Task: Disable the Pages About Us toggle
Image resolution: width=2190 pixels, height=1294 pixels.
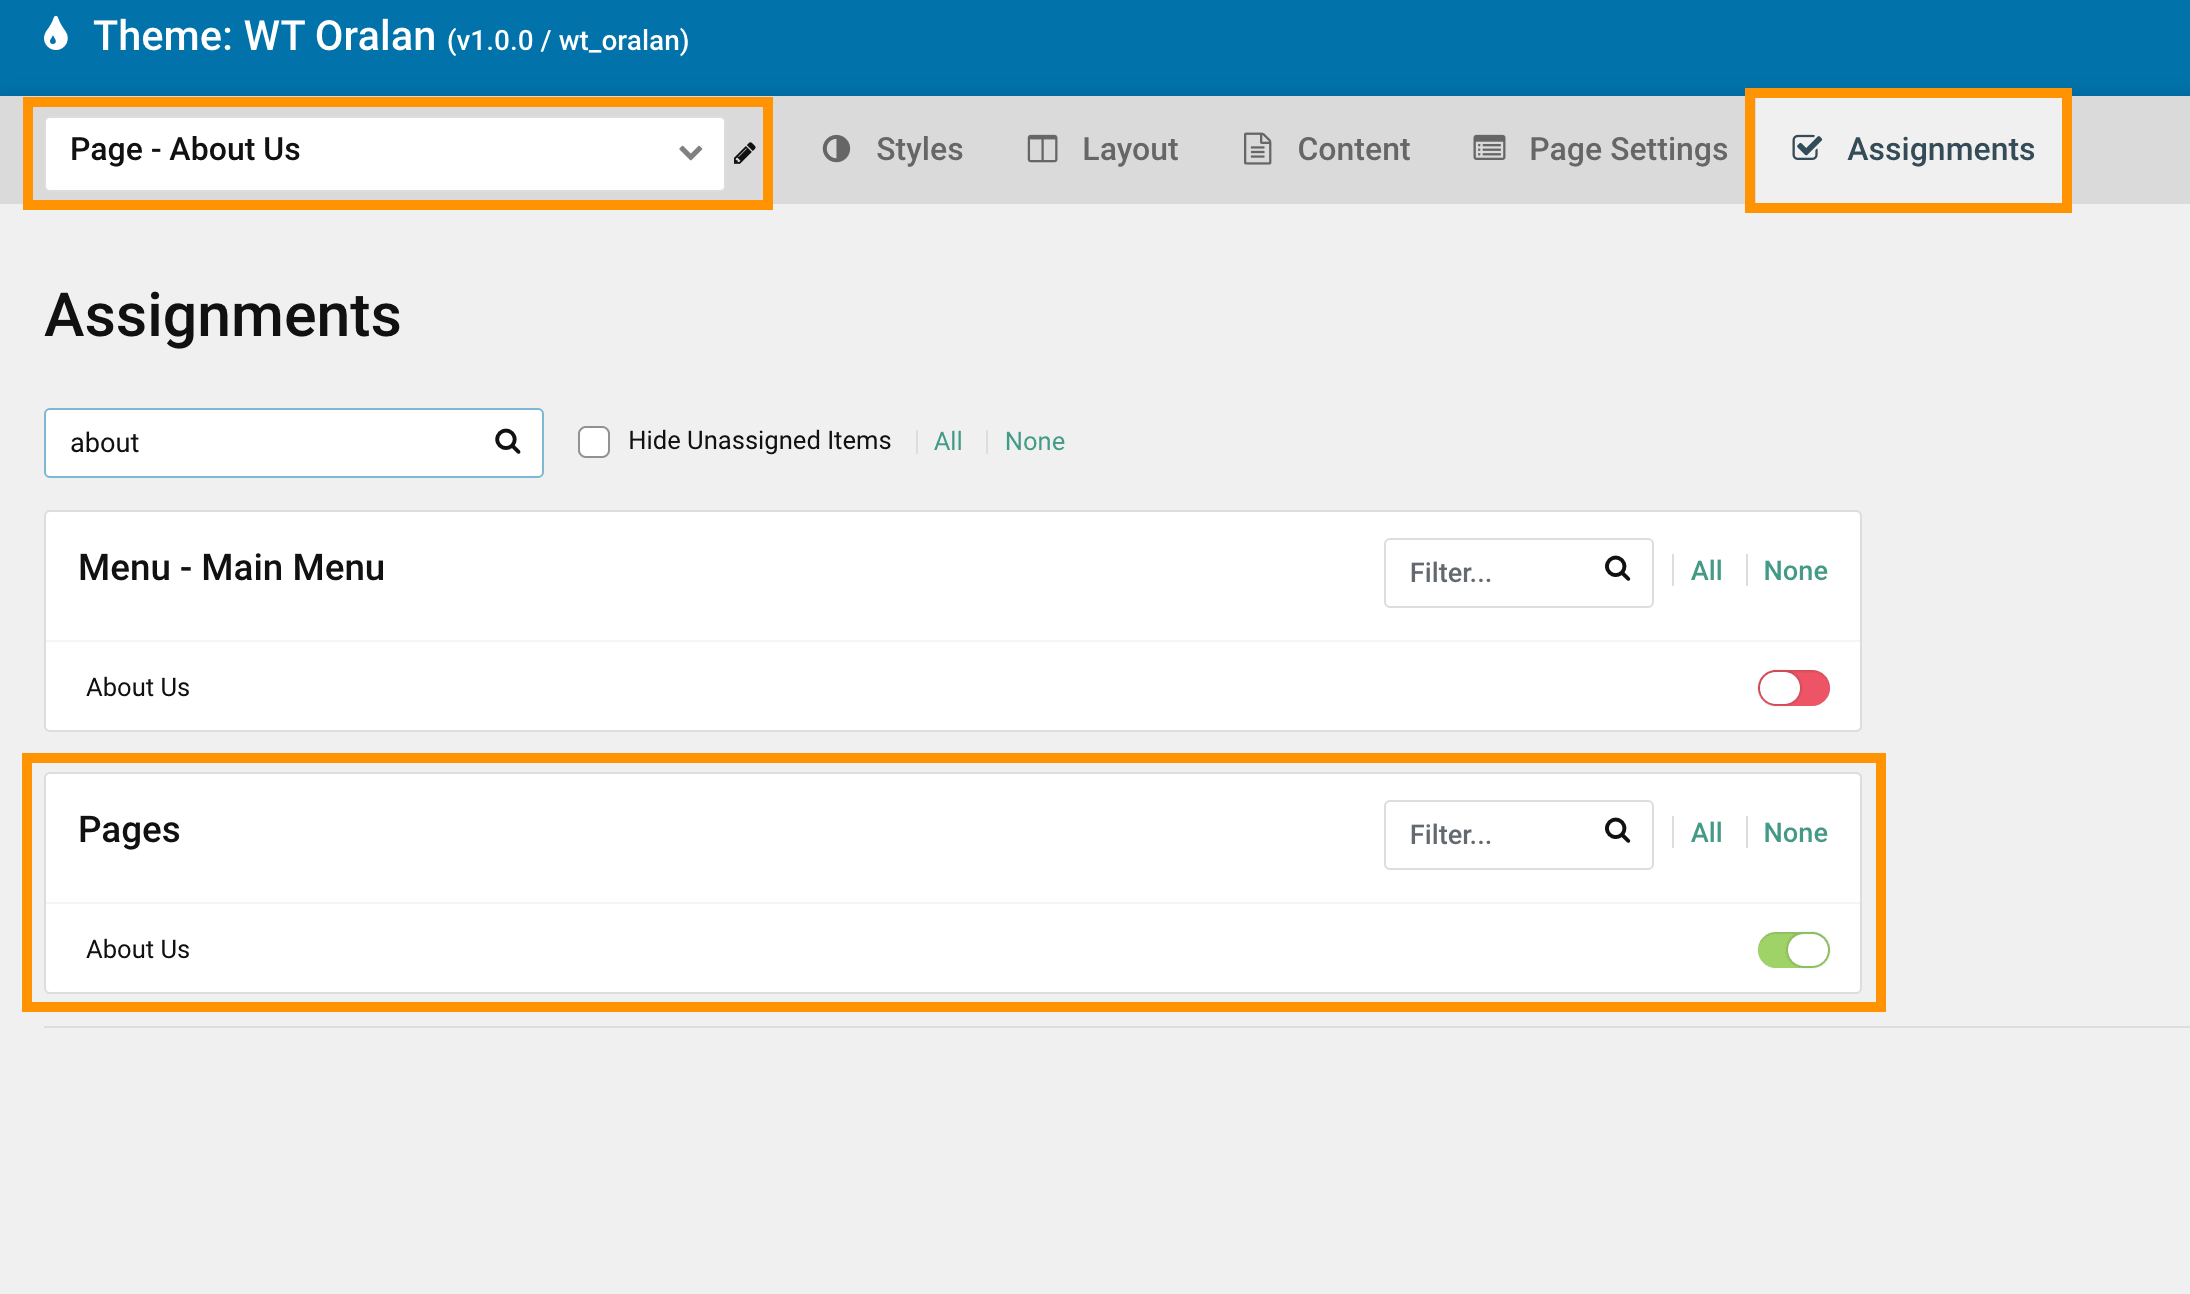Action: [1793, 950]
